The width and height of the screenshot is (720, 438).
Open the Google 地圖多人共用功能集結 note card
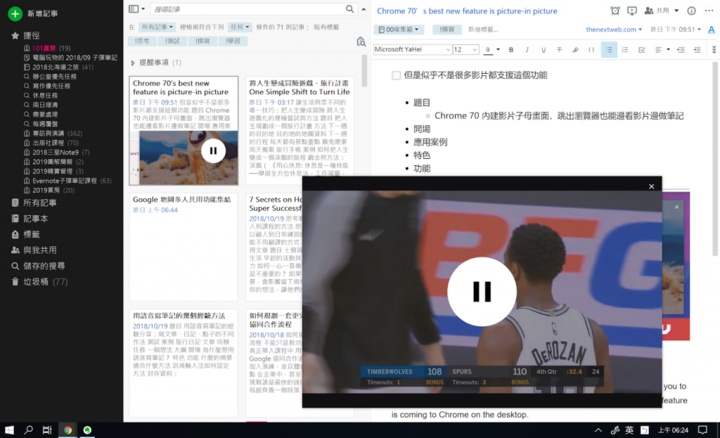point(184,247)
